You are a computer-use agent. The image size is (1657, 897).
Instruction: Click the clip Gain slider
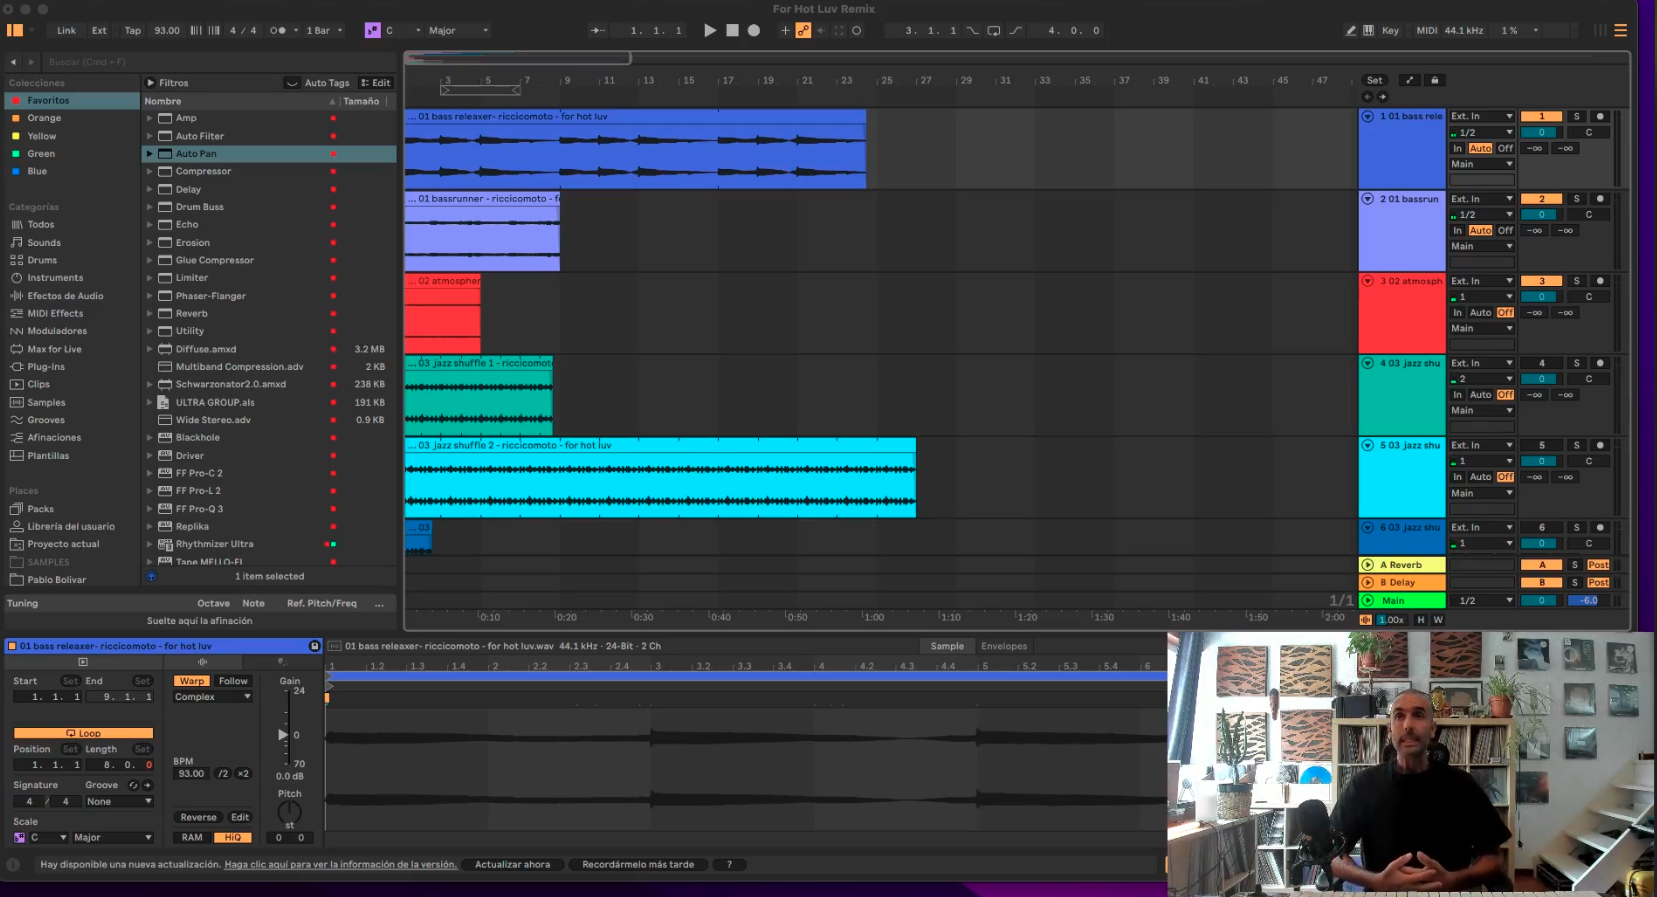coord(284,735)
